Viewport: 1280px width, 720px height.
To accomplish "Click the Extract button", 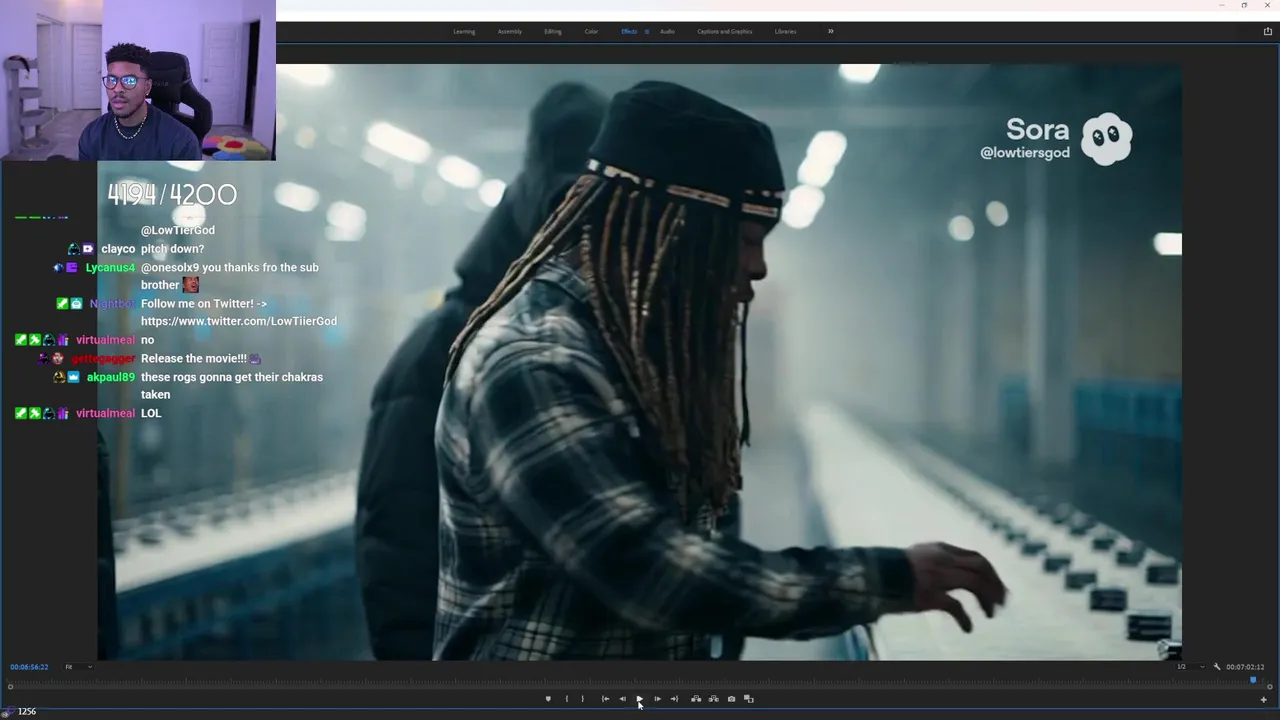I will [713, 699].
